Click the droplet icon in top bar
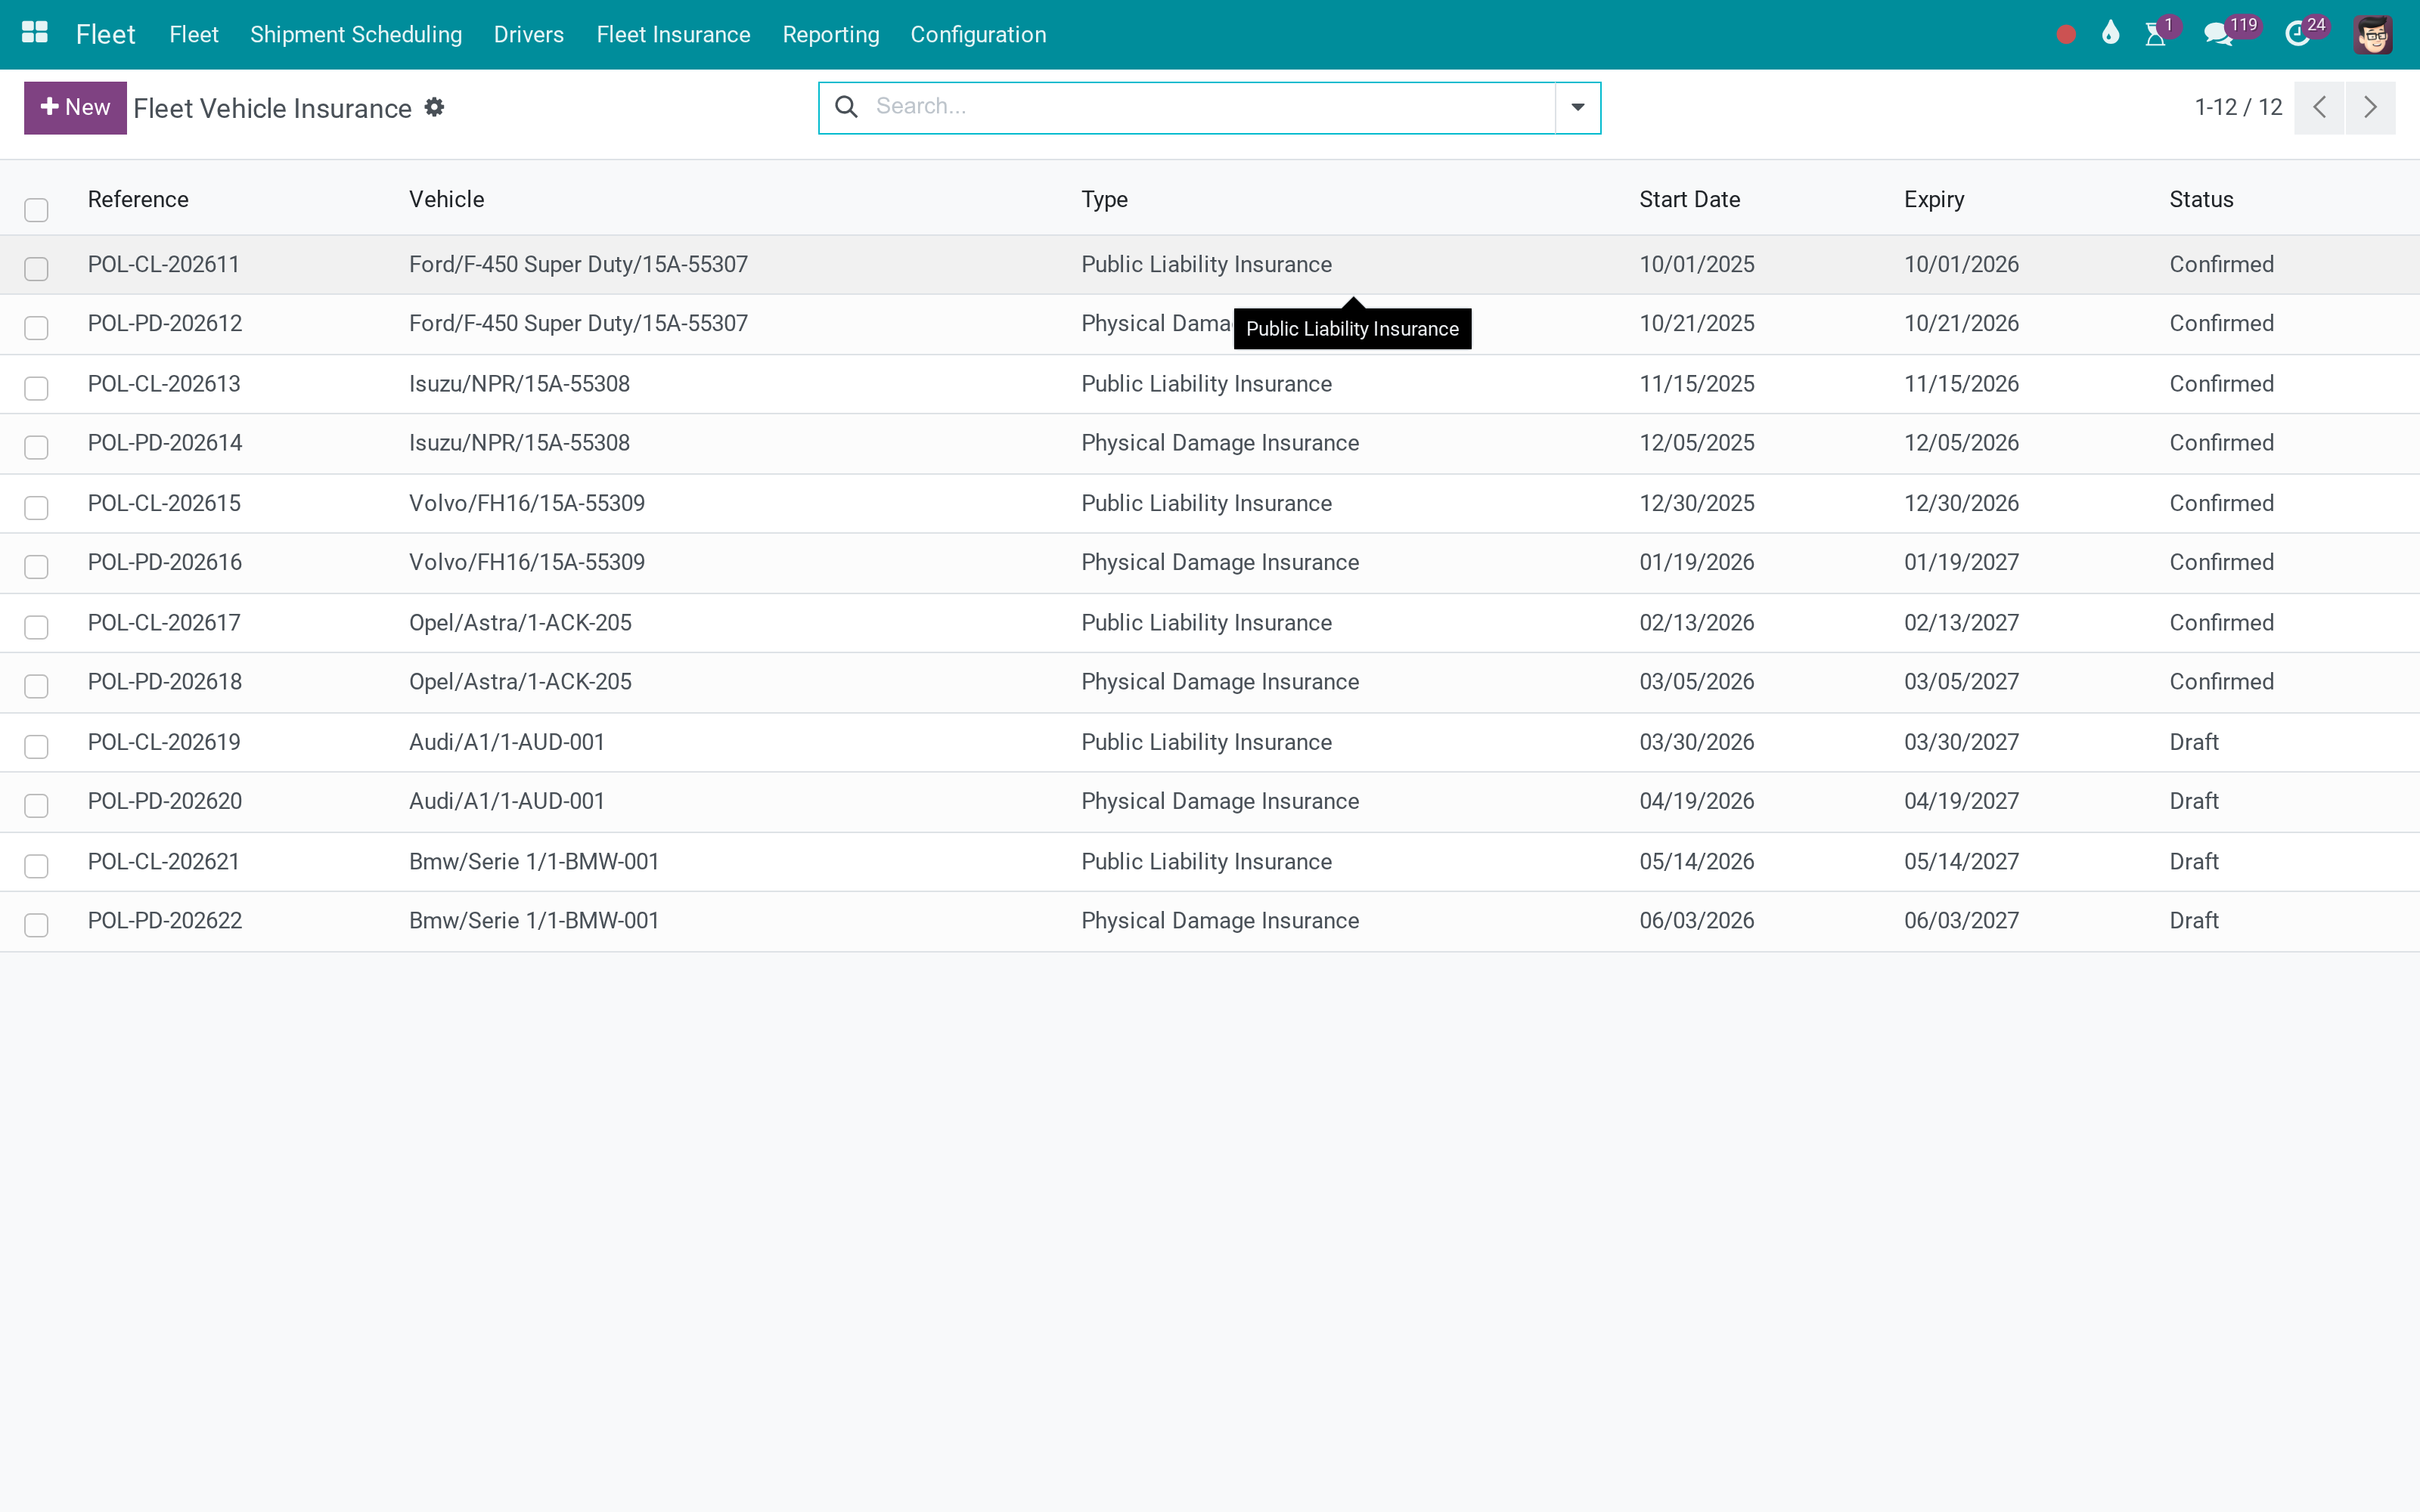2420x1512 pixels. [2110, 33]
